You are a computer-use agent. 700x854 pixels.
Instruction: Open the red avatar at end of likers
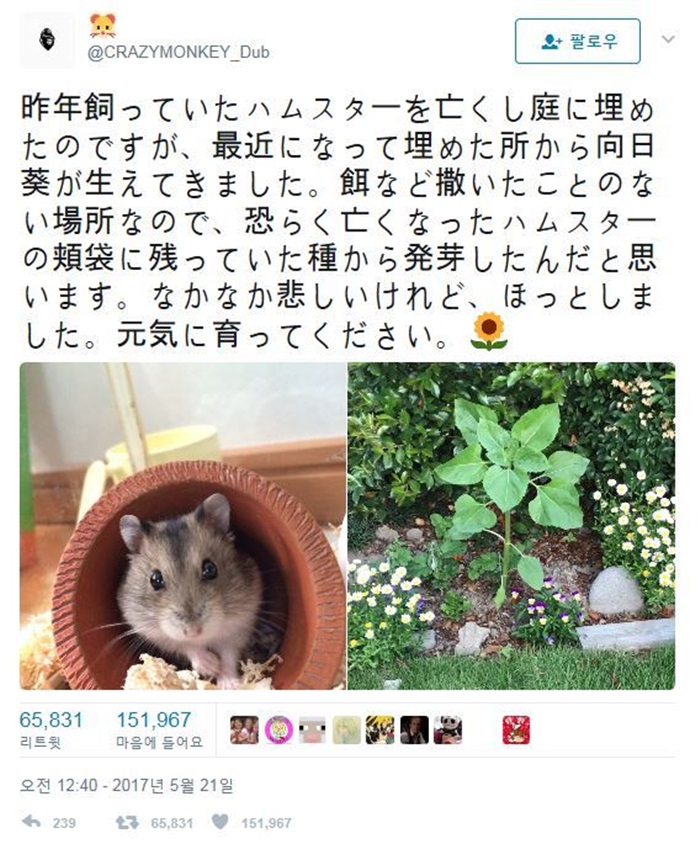pos(516,730)
